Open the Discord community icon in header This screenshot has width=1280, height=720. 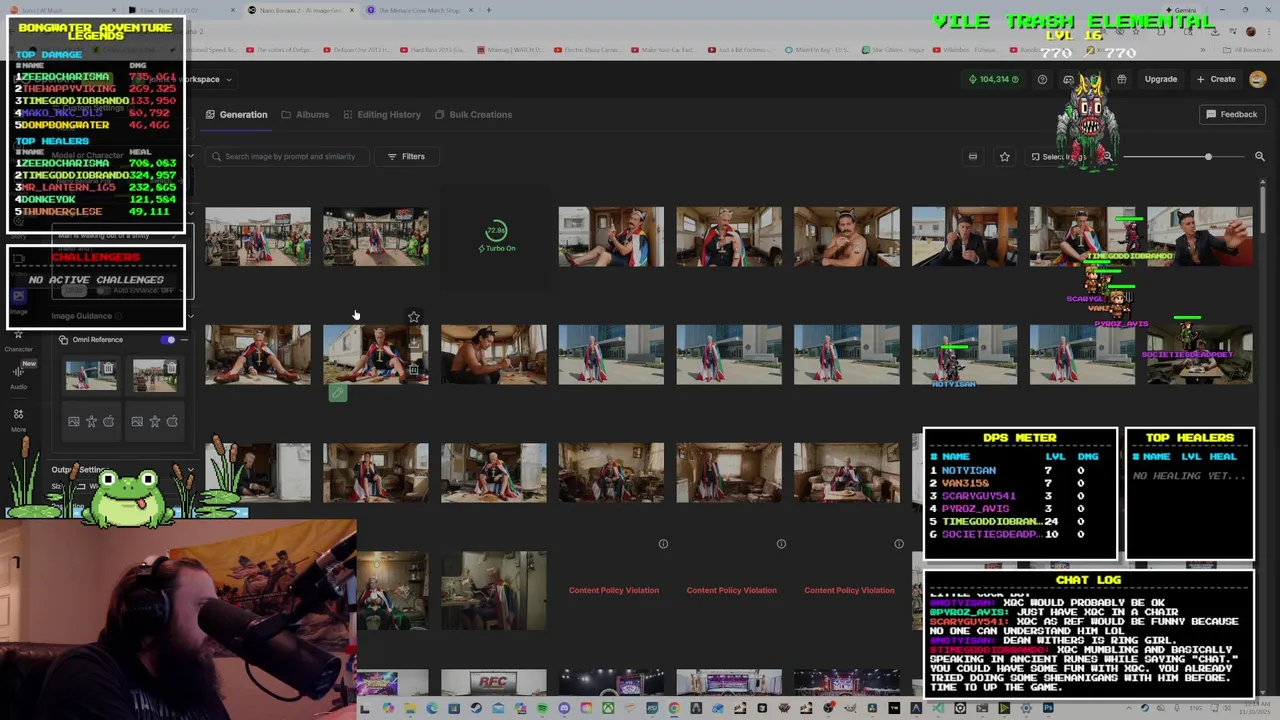(1068, 79)
